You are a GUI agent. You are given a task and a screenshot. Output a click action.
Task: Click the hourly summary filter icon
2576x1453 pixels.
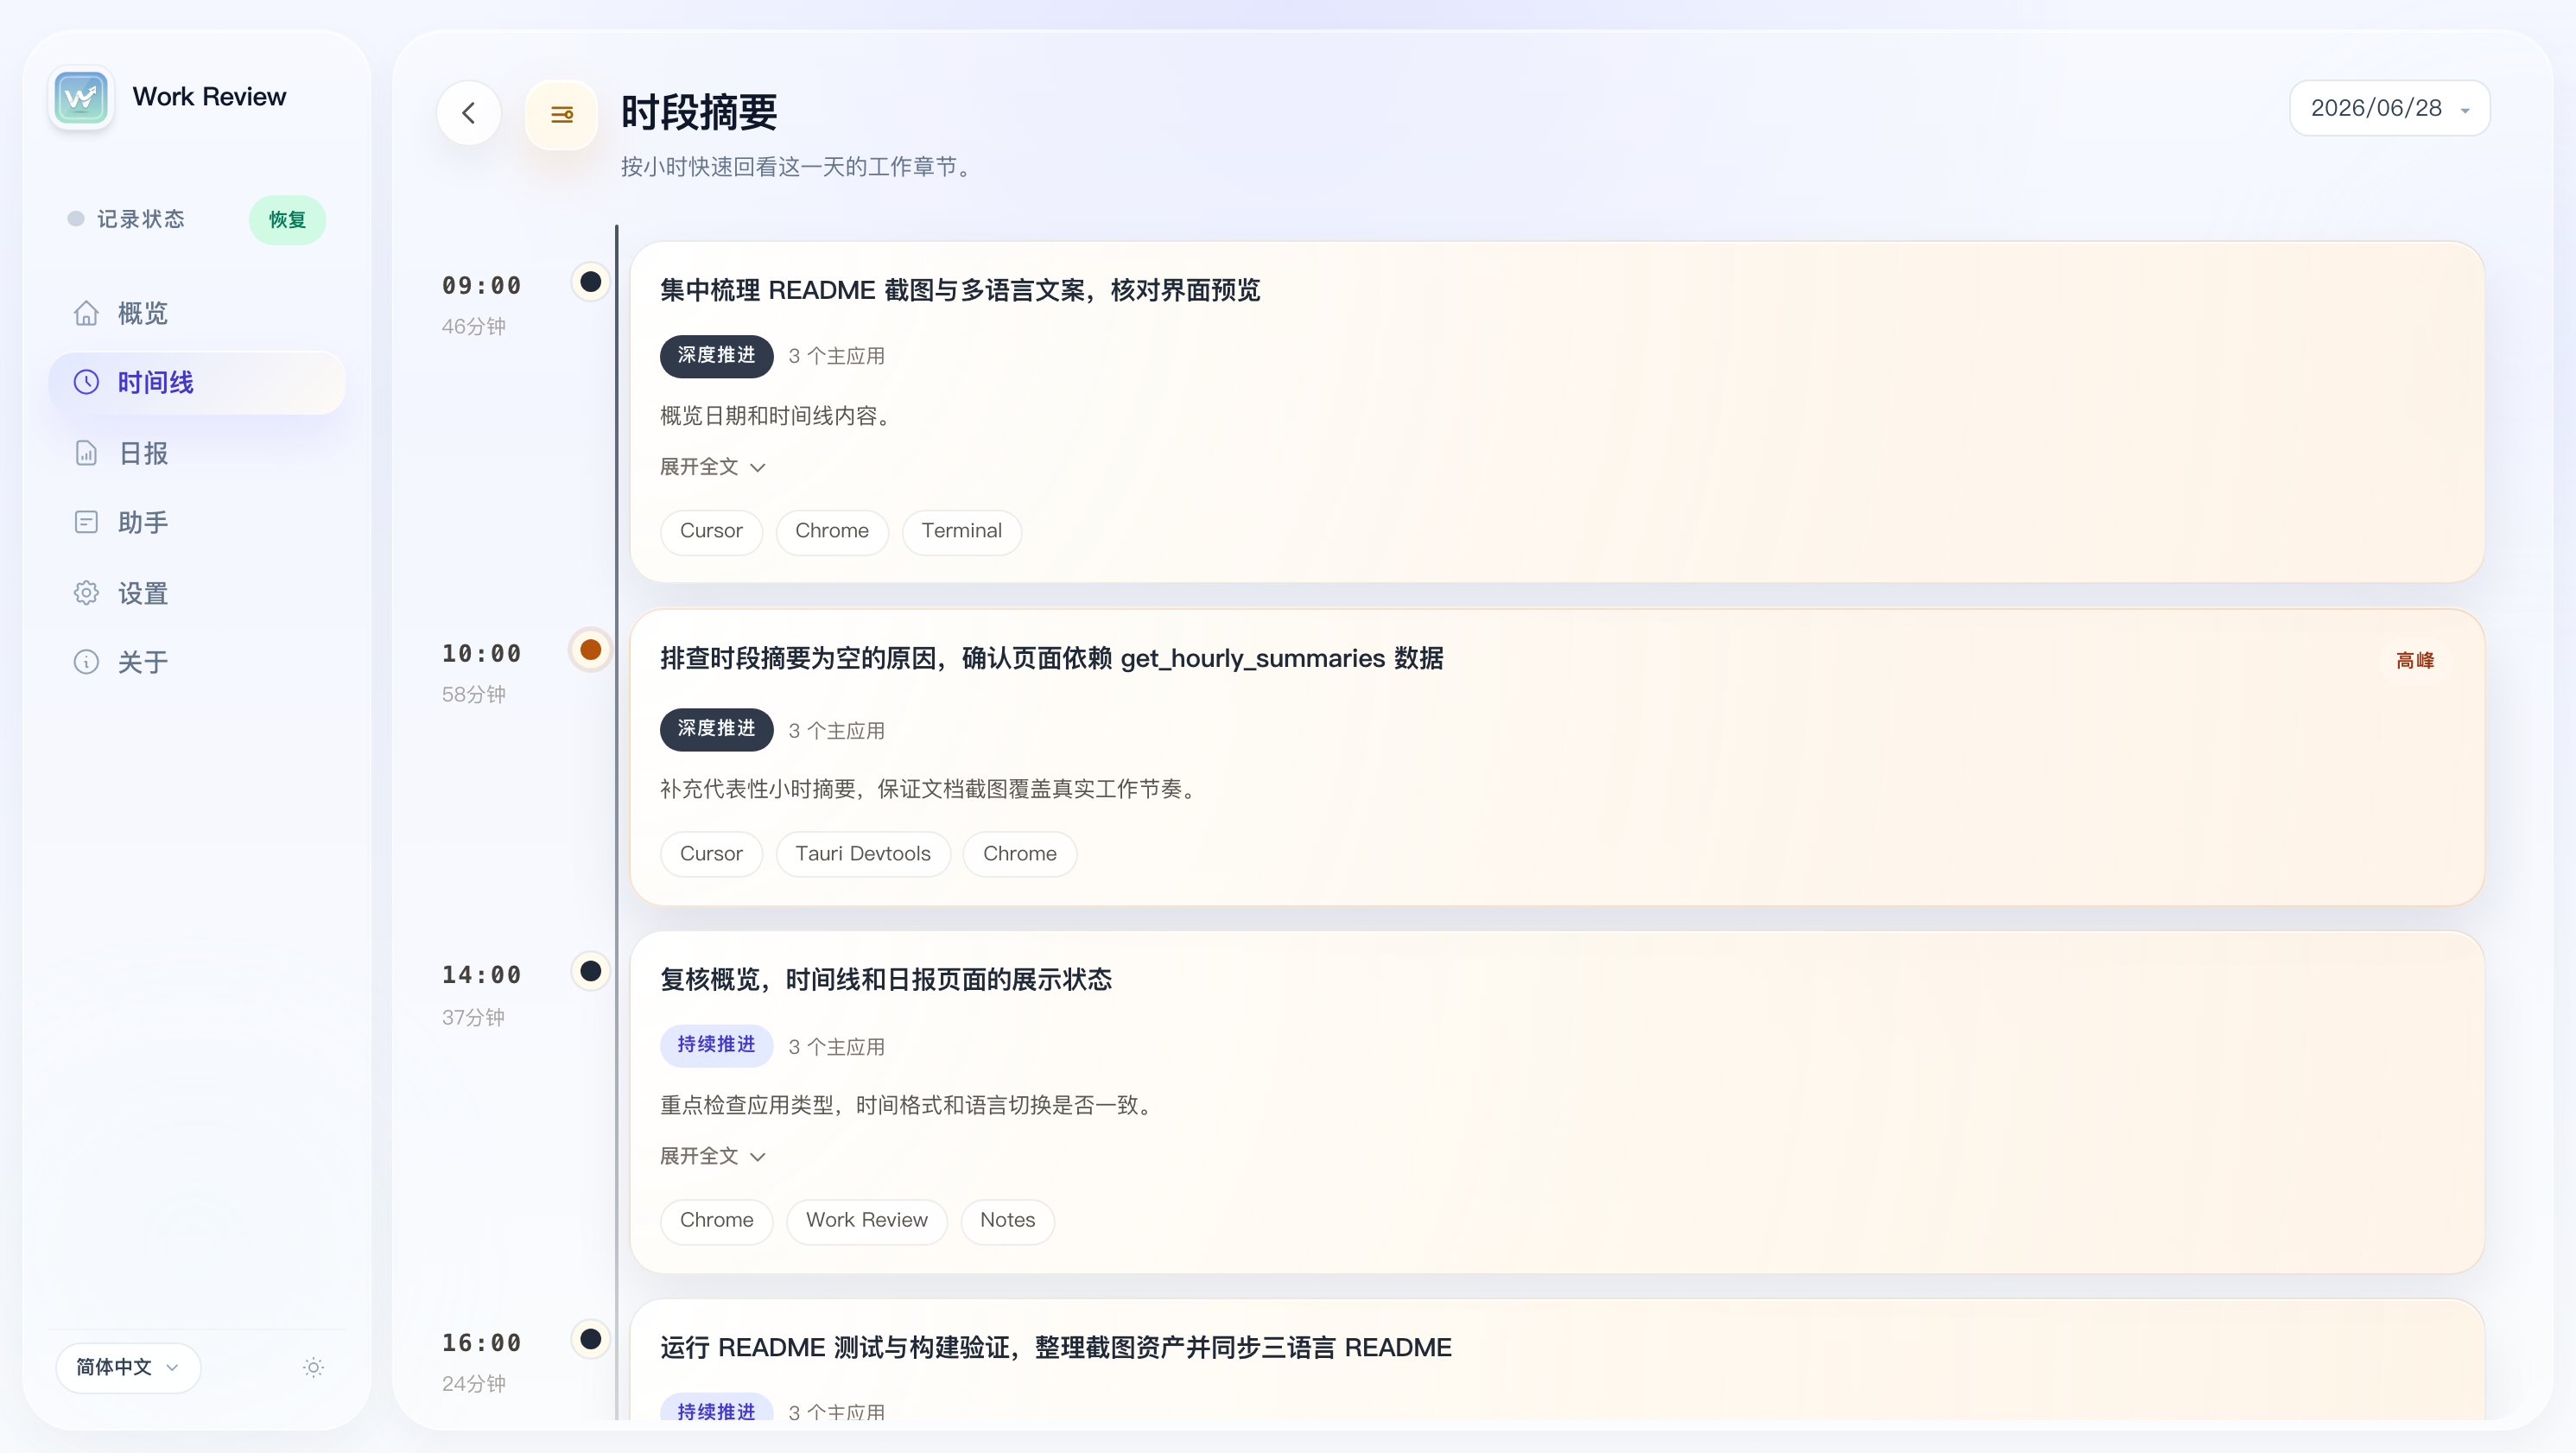click(562, 115)
